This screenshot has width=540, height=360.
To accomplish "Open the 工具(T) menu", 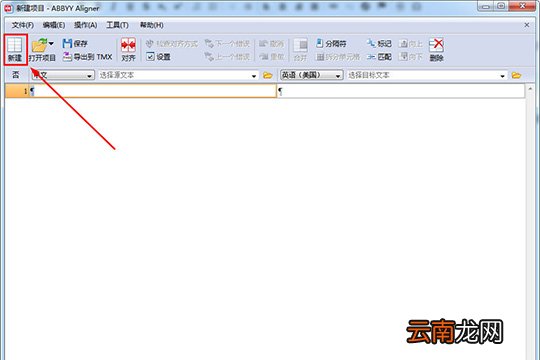I will pos(117,25).
